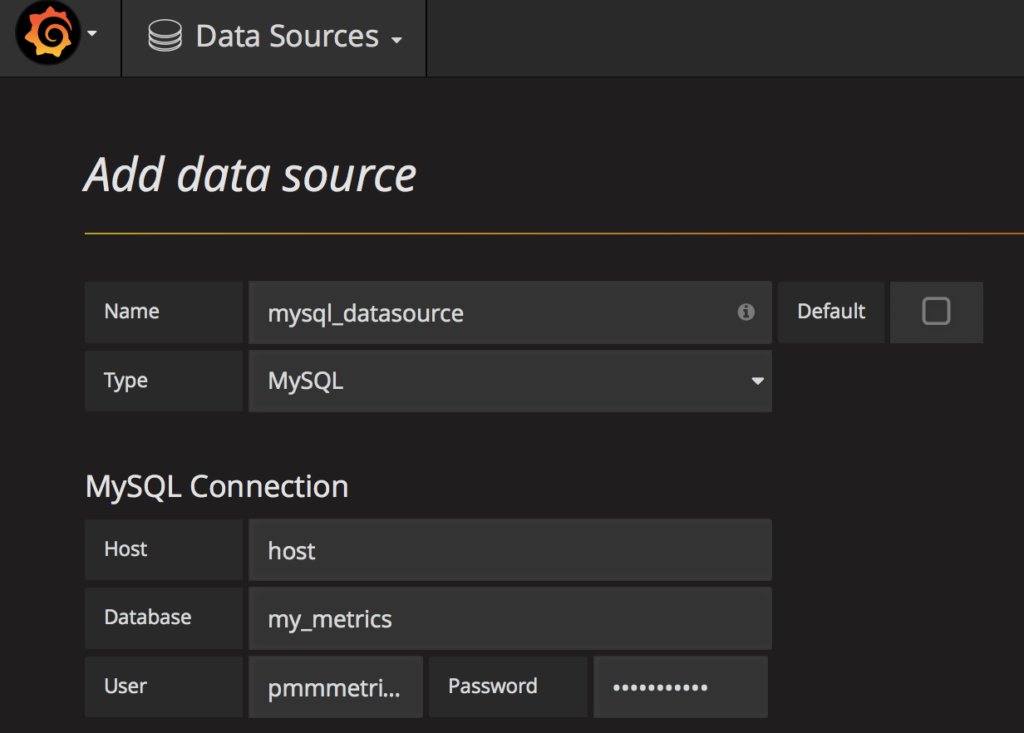The width and height of the screenshot is (1024, 733).
Task: Enable the Default checkbox
Action: 936,312
